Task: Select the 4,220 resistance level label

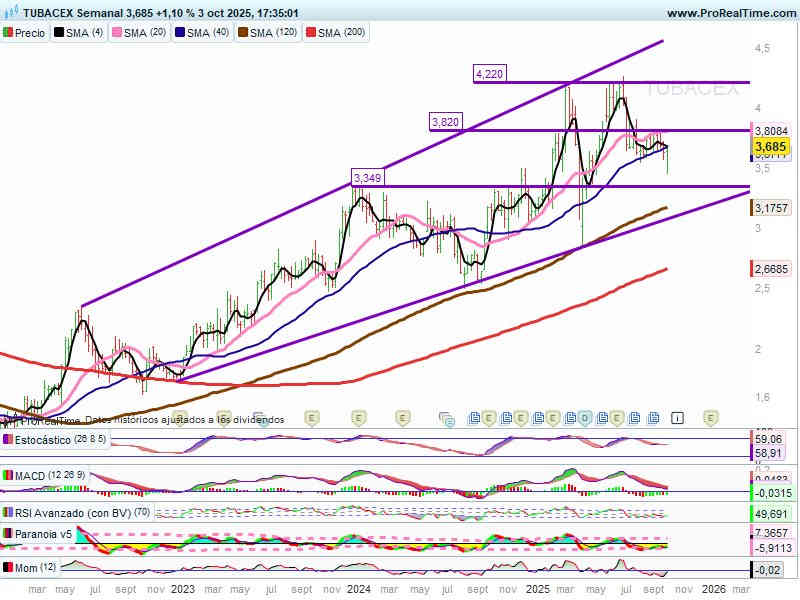Action: 489,74
